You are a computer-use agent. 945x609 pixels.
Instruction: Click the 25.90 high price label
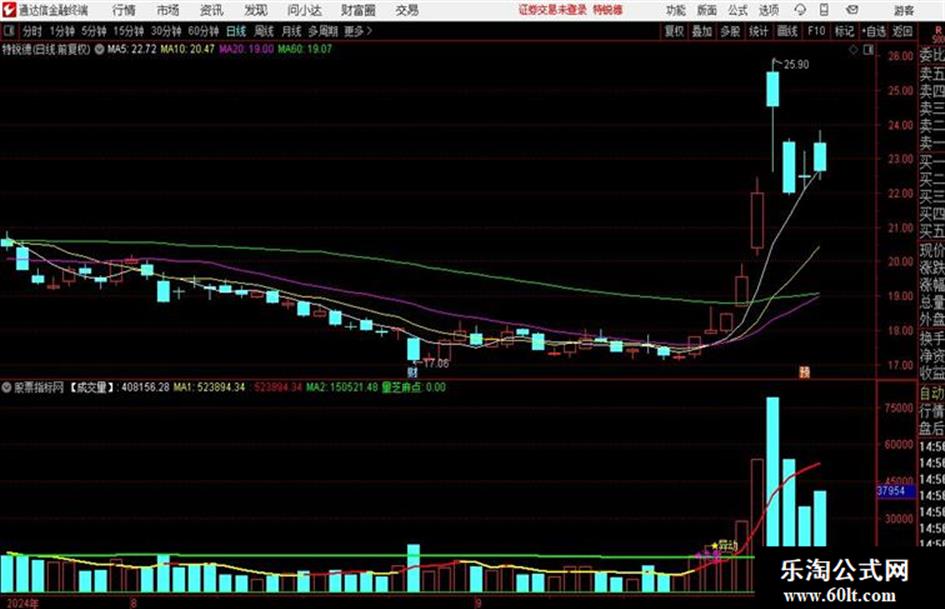click(796, 65)
